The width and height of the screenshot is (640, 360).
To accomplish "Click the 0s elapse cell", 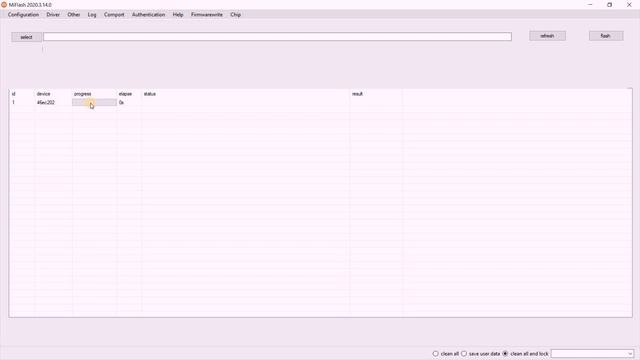I will 121,102.
